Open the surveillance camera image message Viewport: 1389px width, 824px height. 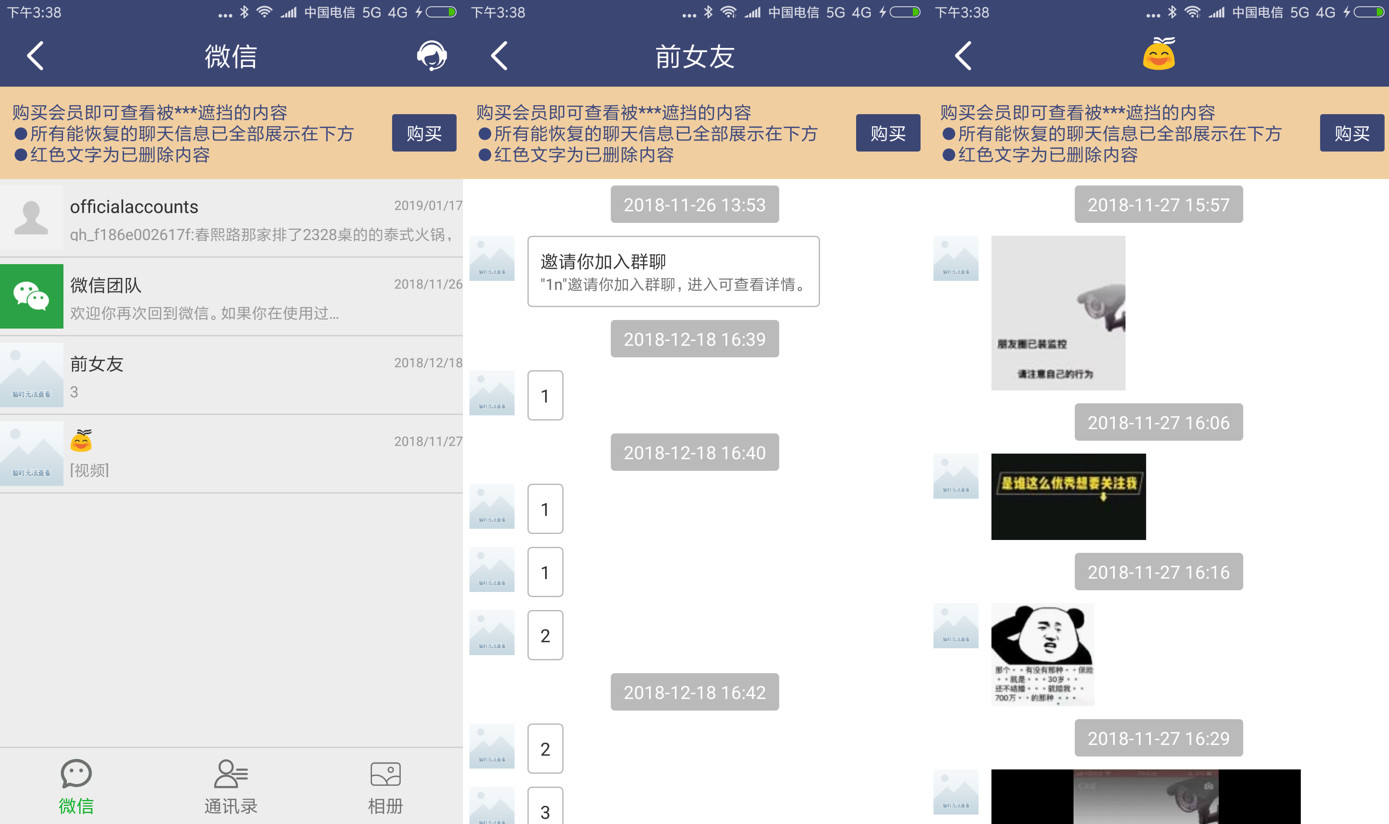(1058, 313)
